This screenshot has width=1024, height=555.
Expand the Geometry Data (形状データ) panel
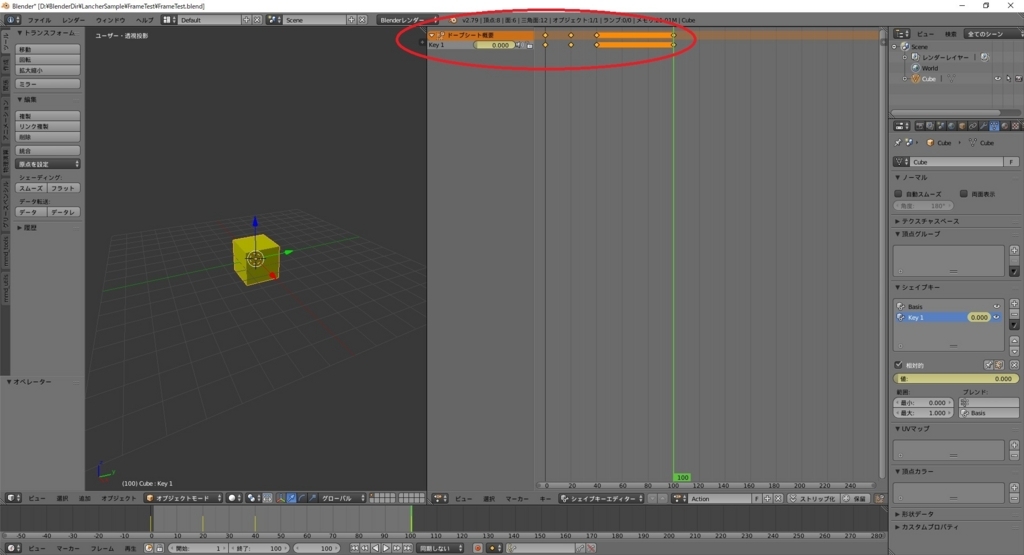(x=915, y=515)
